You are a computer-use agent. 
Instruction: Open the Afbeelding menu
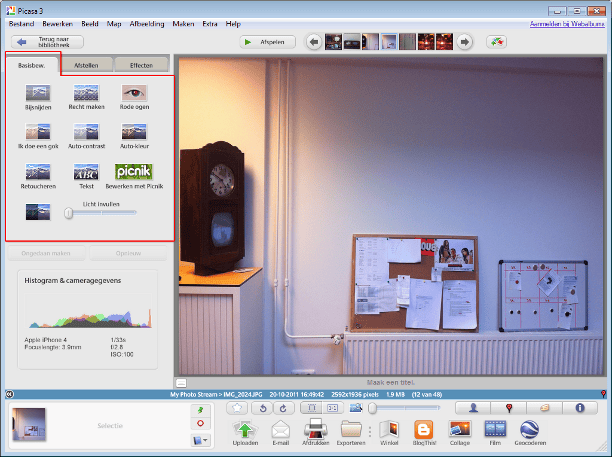147,24
